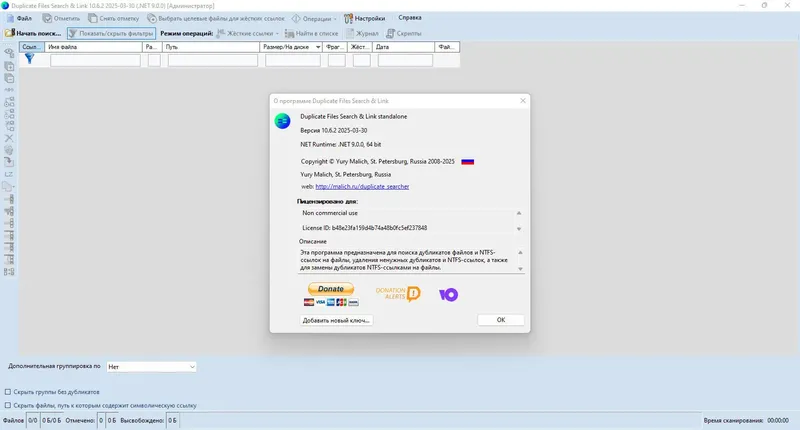Open the Файл menu
This screenshot has height=430, width=800.
pyautogui.click(x=19, y=18)
